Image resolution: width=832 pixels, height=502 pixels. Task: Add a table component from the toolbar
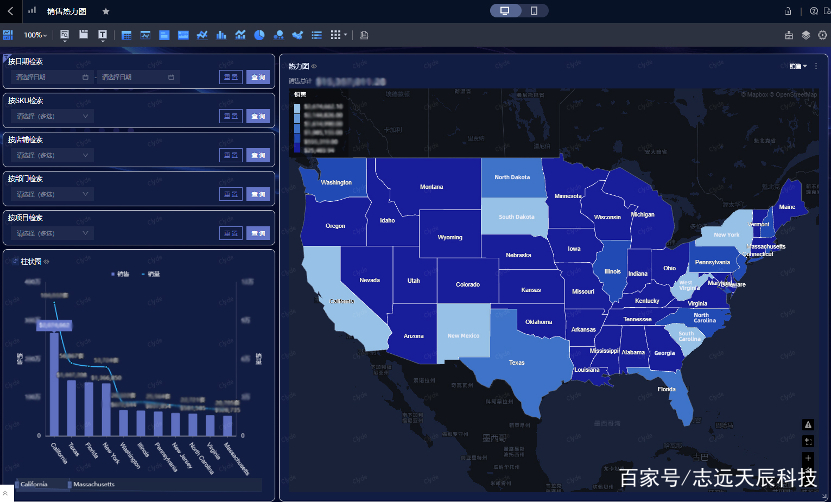point(126,35)
